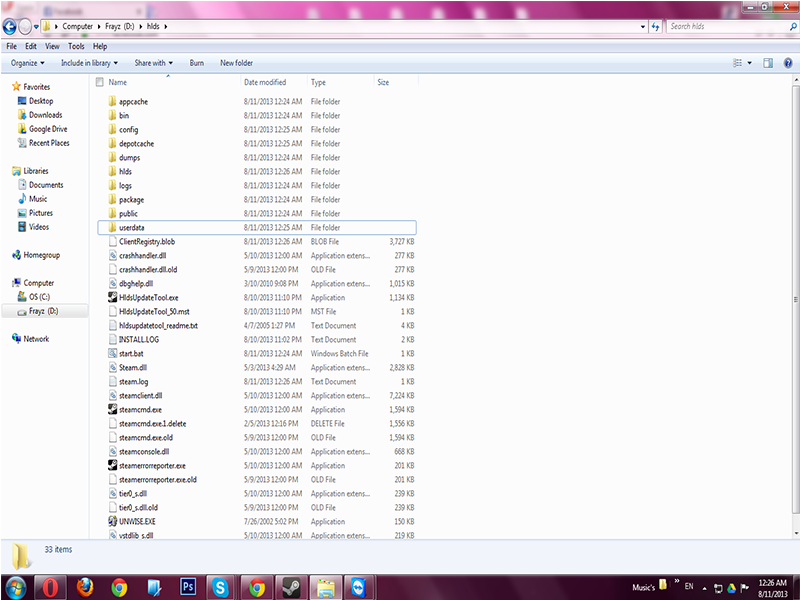
Task: Select the hldsupdatetool_readme.txt file
Action: click(158, 326)
